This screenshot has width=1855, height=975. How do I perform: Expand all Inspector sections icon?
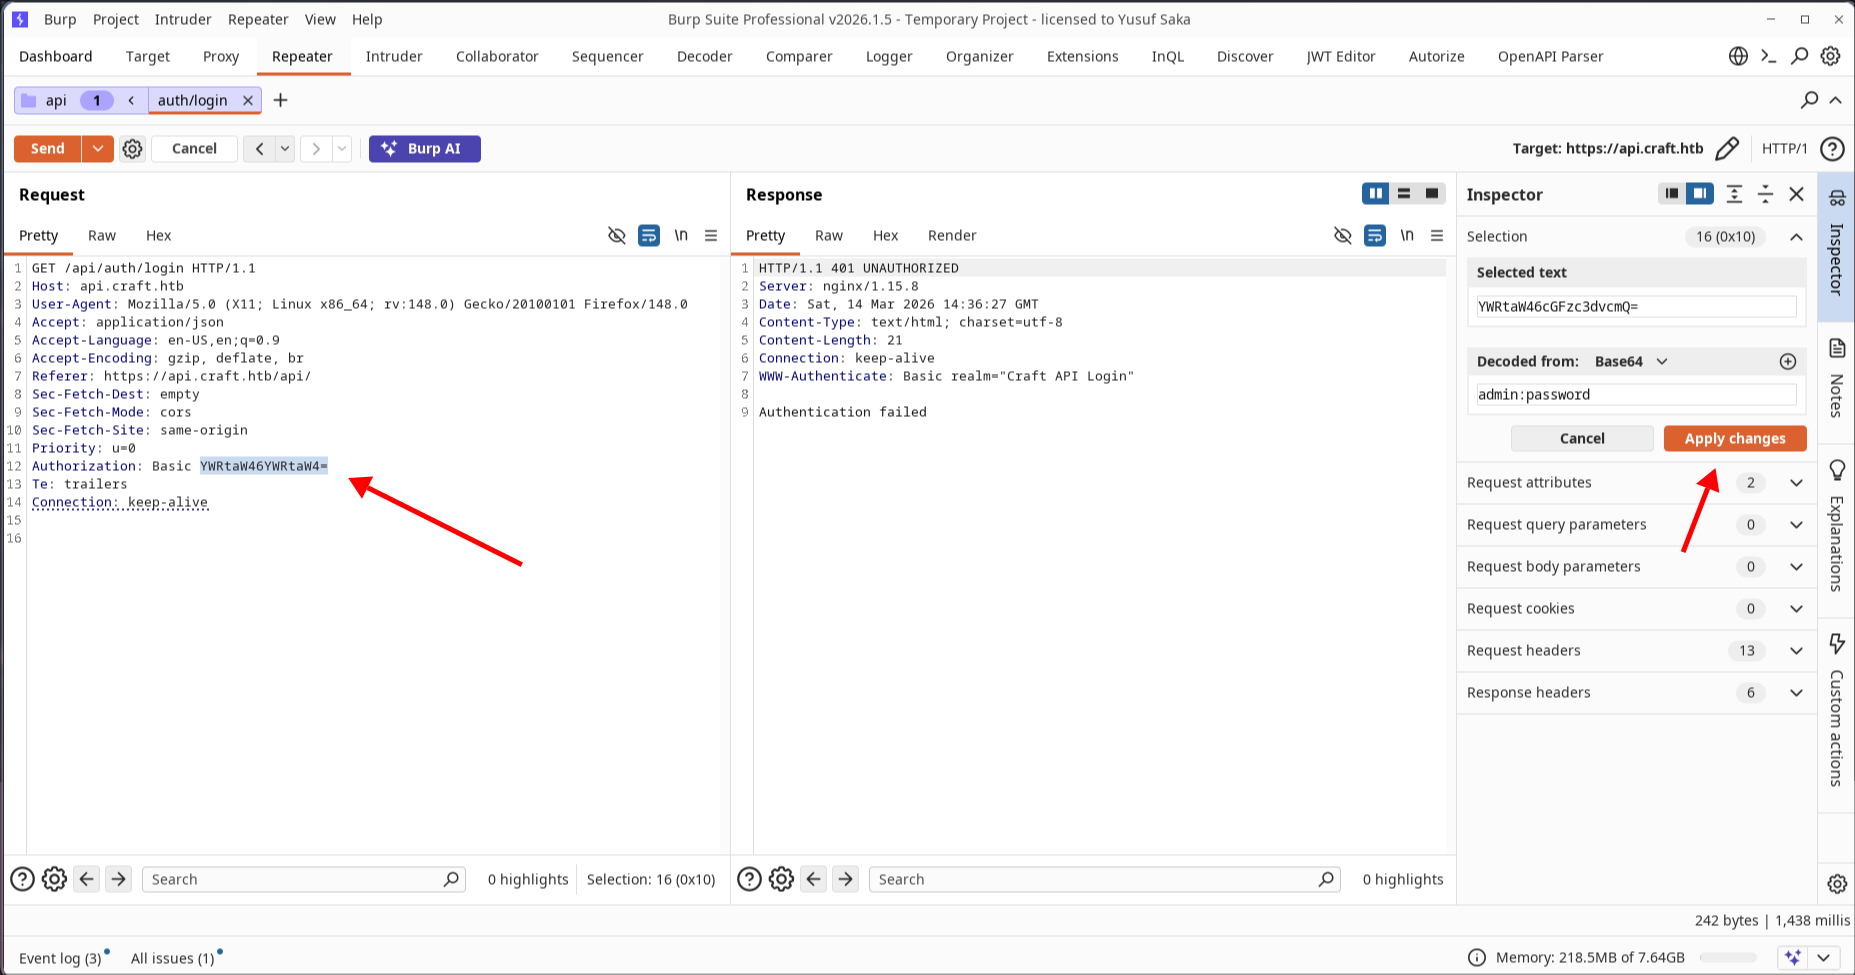tap(1735, 194)
